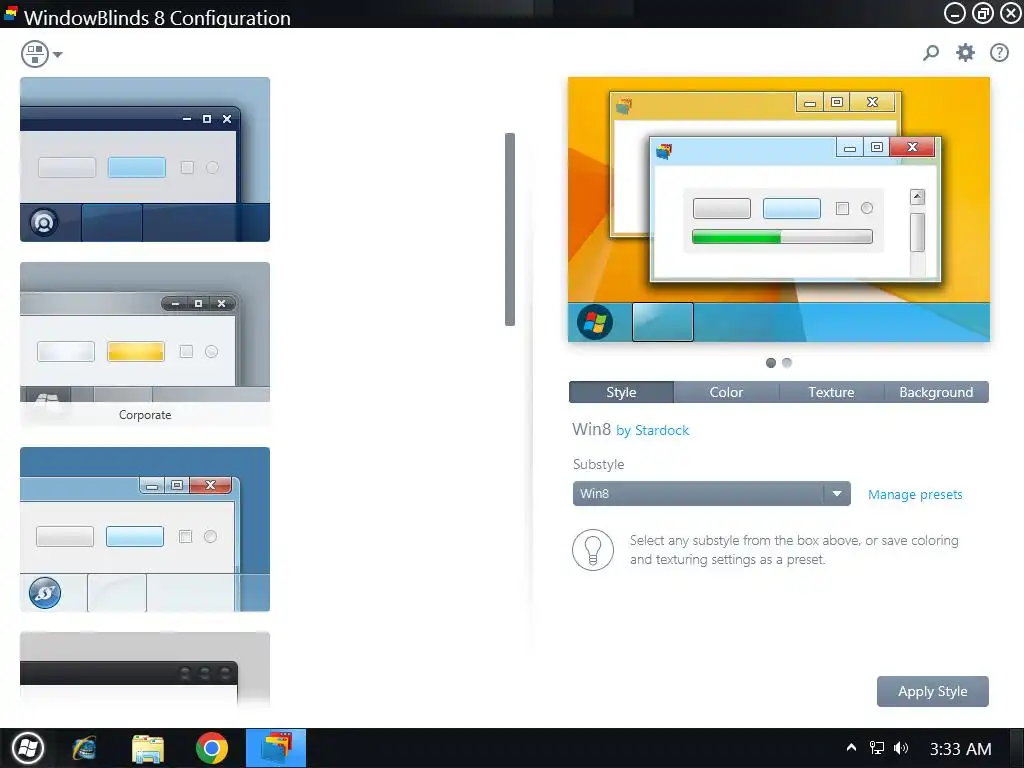Close the WindowBlinds 8 Configuration window
Screen dimensions: 1024x768
[x=1011, y=13]
